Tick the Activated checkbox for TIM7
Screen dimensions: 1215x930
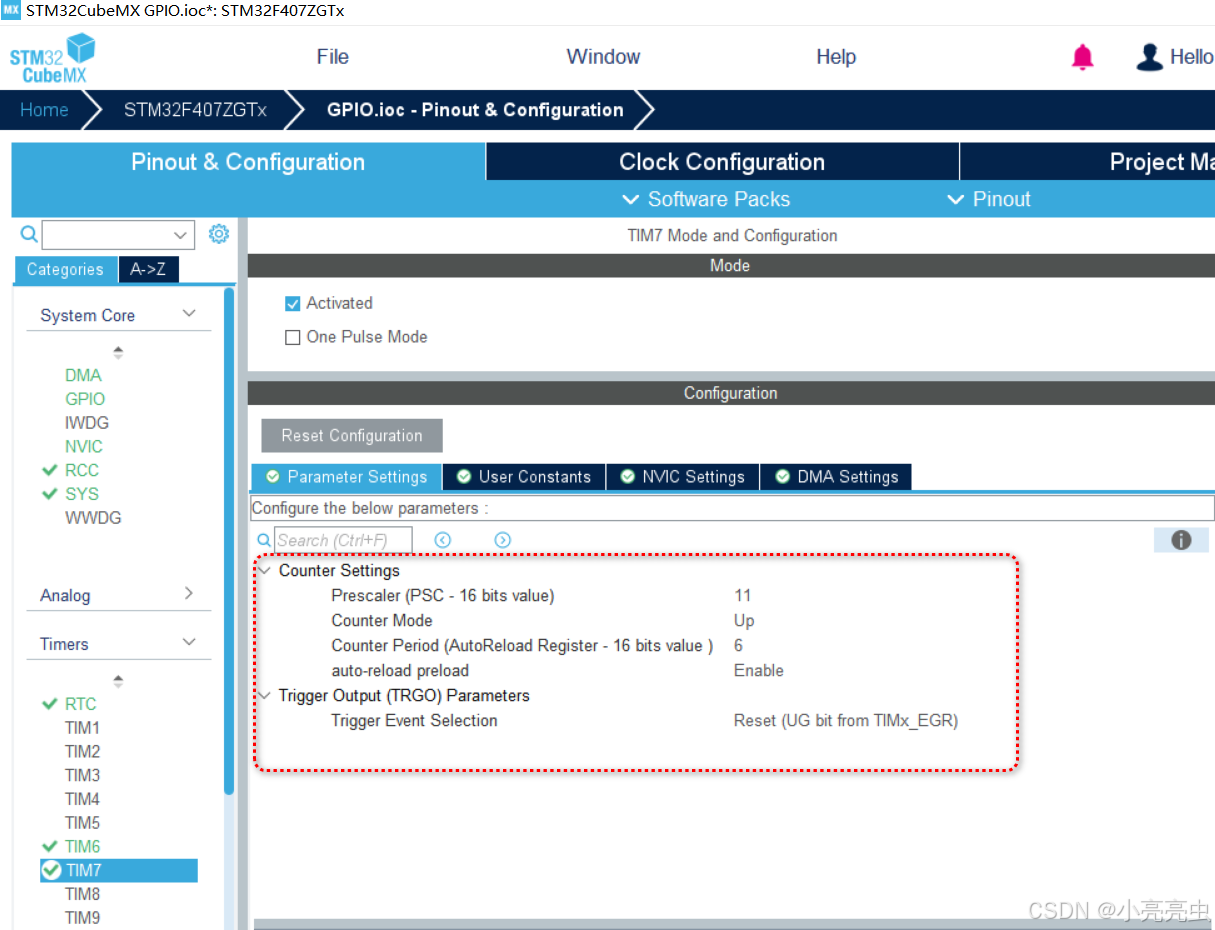point(293,303)
